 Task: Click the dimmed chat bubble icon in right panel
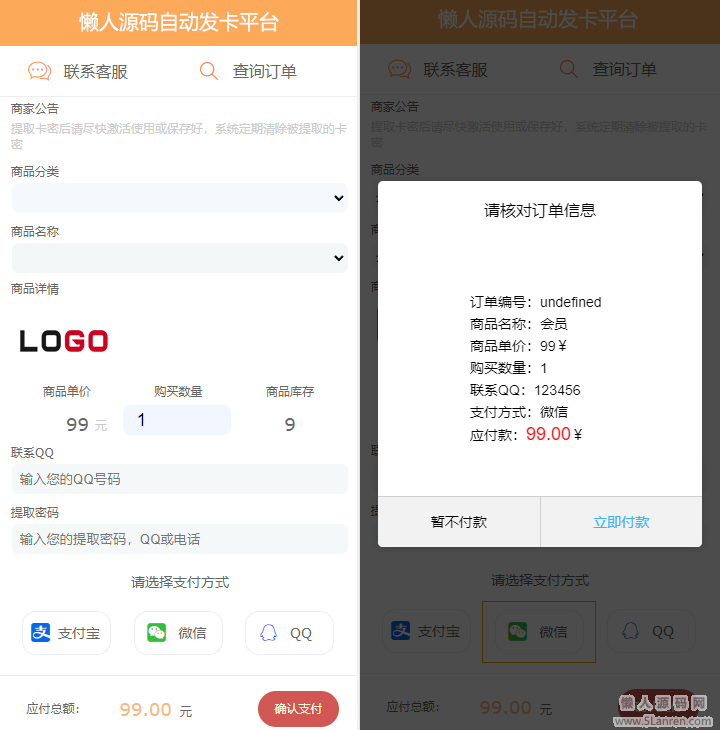pos(399,69)
